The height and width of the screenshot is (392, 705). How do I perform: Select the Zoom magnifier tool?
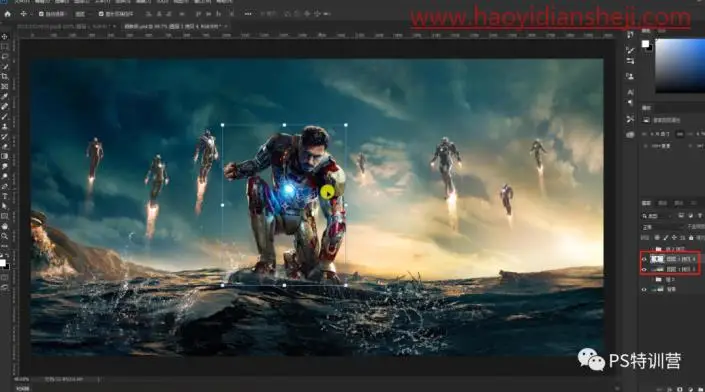point(4,236)
